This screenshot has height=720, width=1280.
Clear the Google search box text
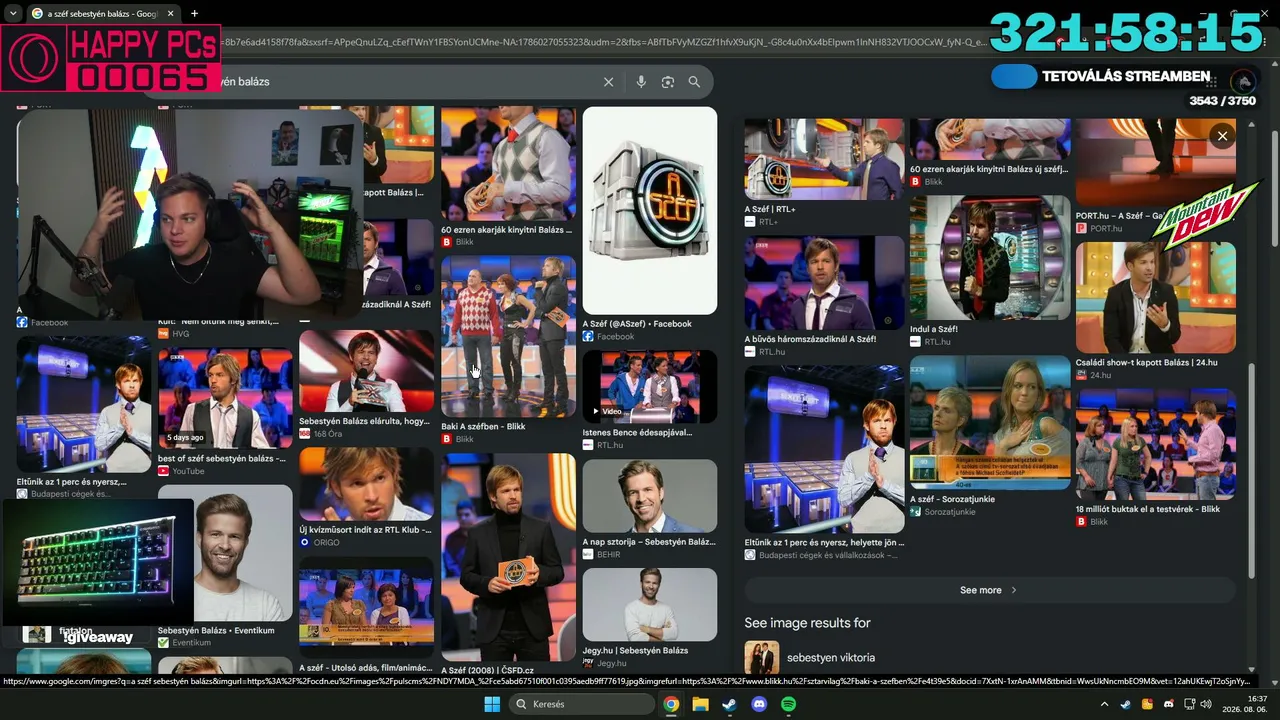608,82
